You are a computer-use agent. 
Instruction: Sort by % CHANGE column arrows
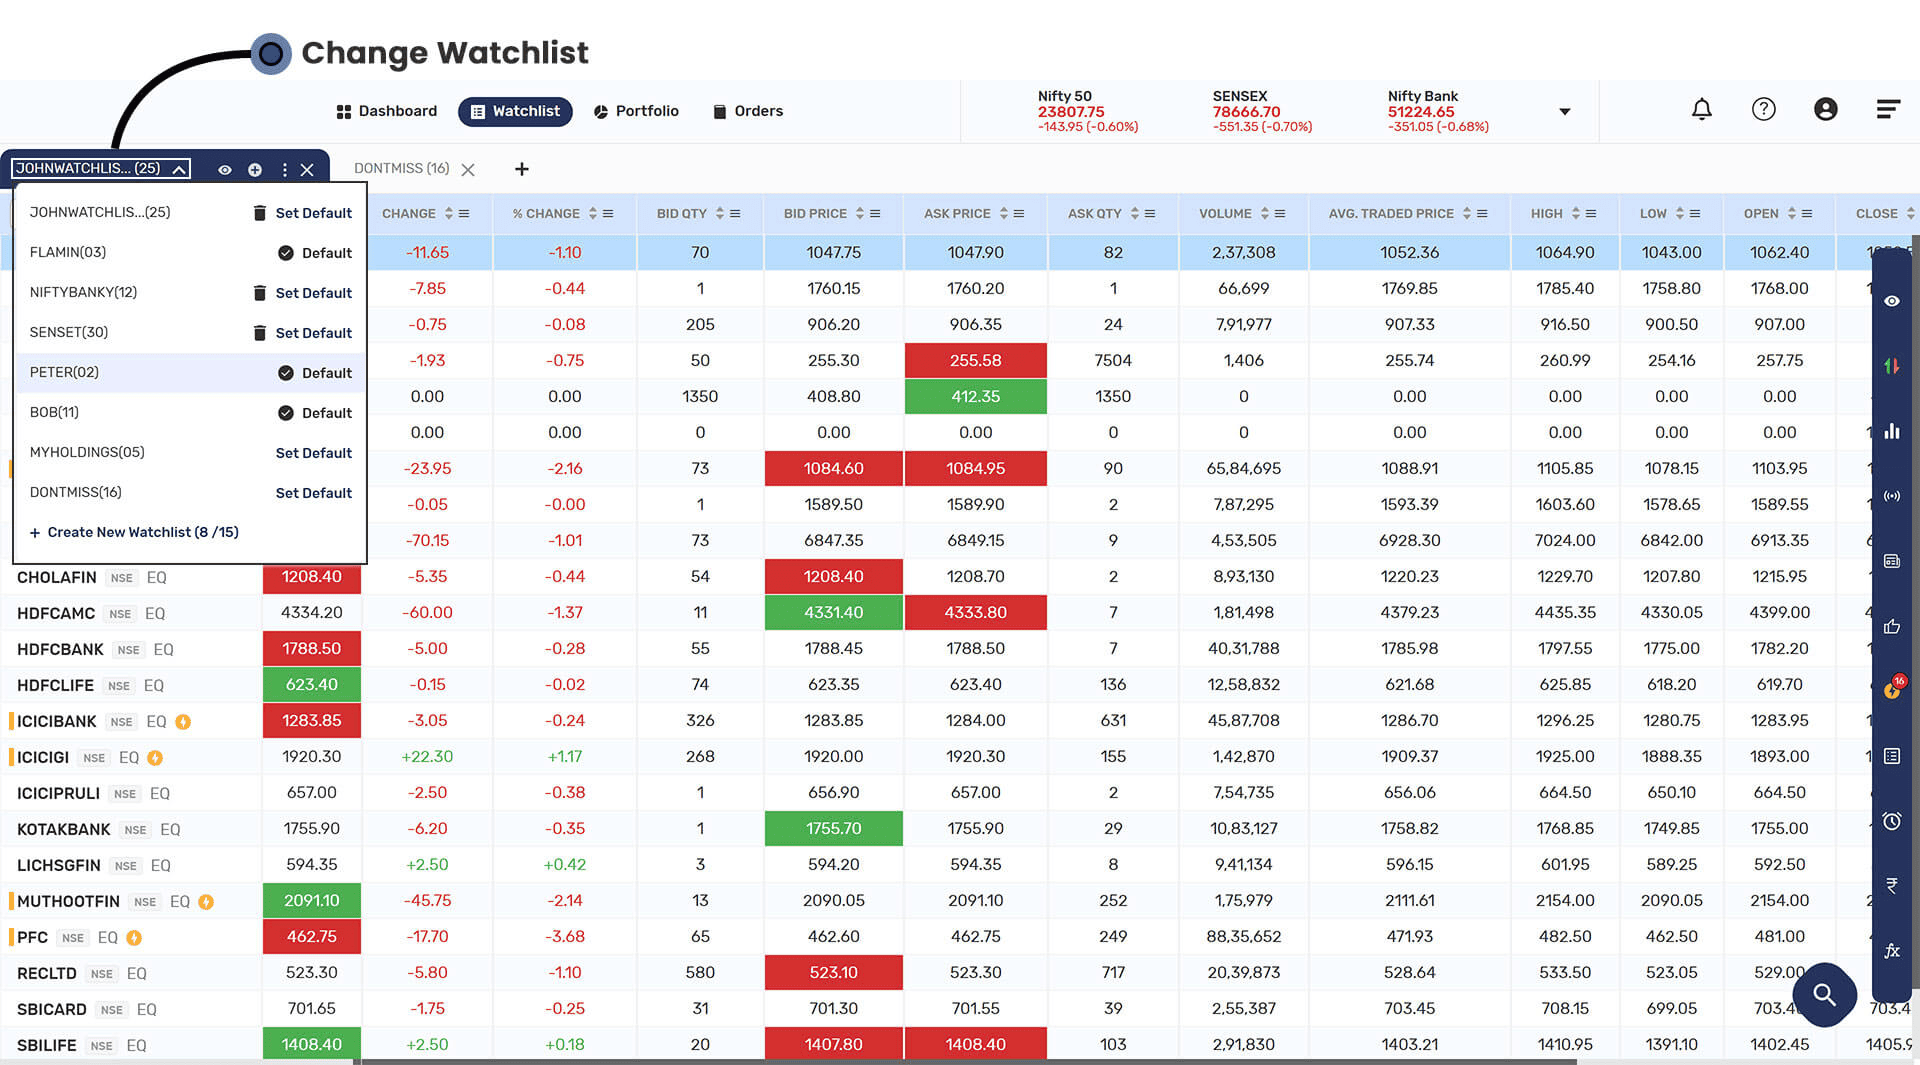(x=593, y=213)
